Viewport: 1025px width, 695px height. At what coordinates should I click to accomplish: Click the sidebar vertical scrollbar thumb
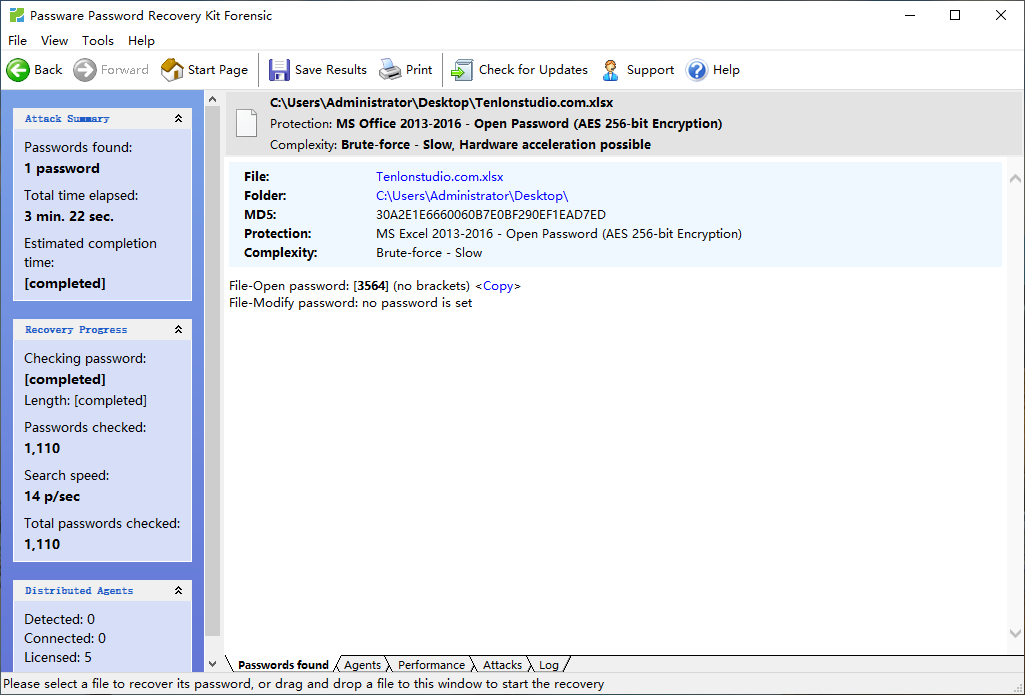212,371
